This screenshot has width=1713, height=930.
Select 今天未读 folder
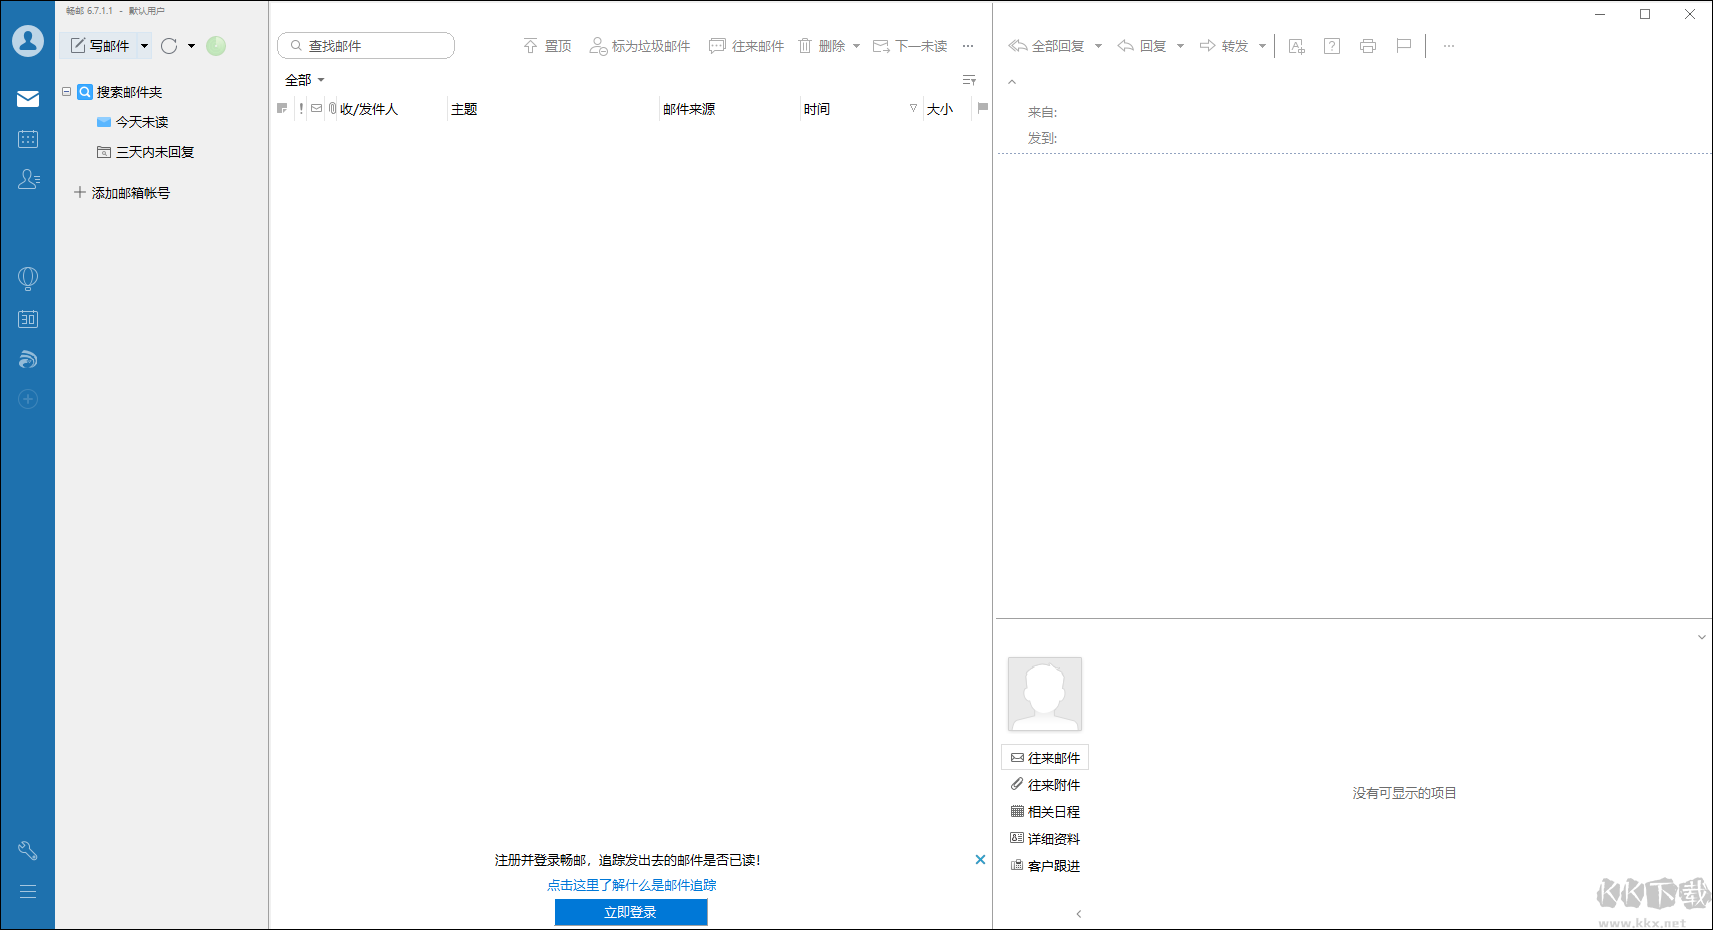pyautogui.click(x=132, y=122)
